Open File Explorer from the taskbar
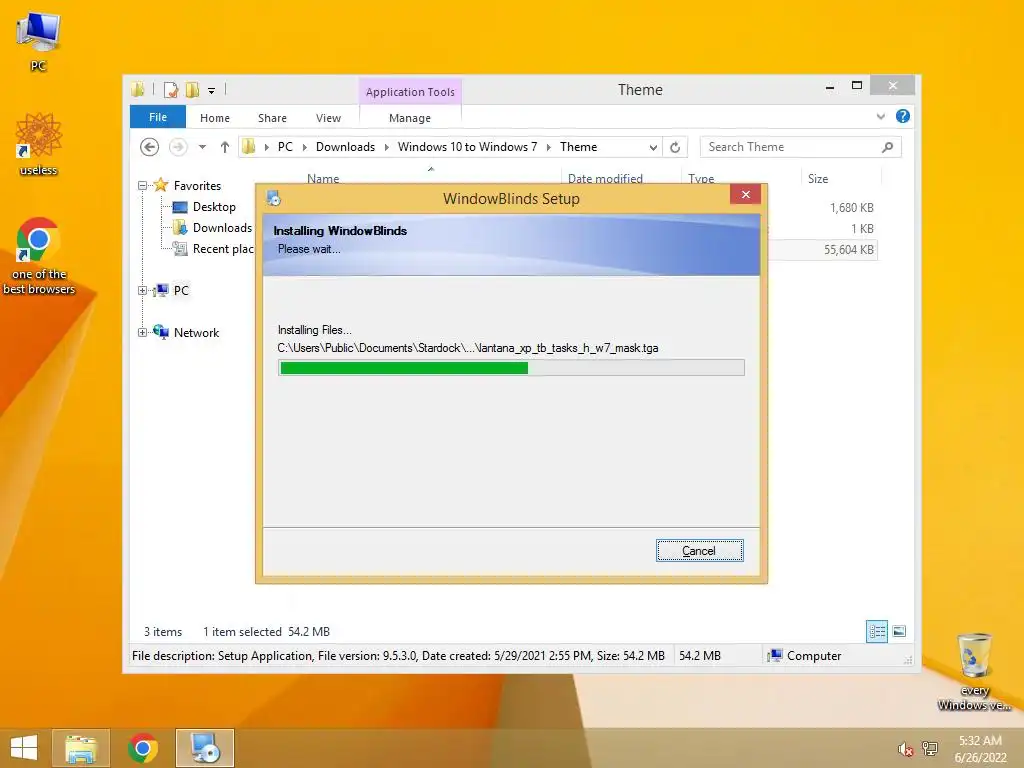1024x768 pixels. pyautogui.click(x=80, y=748)
